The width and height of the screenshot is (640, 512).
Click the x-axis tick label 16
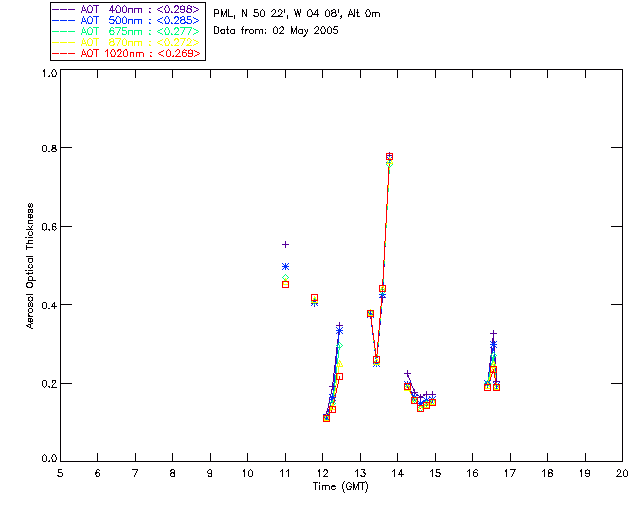(x=472, y=473)
